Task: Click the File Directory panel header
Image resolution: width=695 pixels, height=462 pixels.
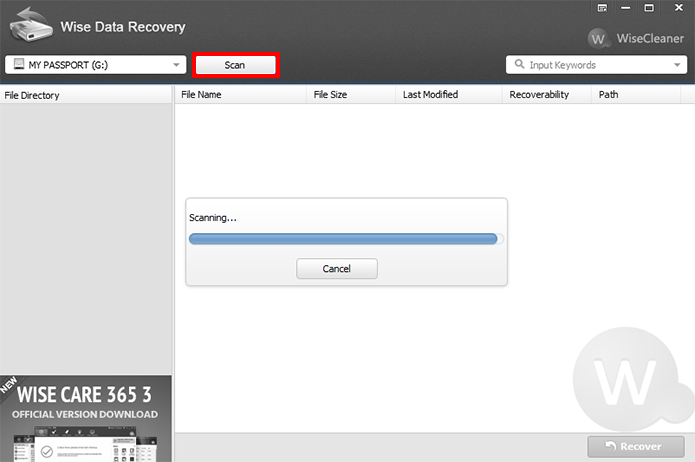Action: (x=86, y=95)
